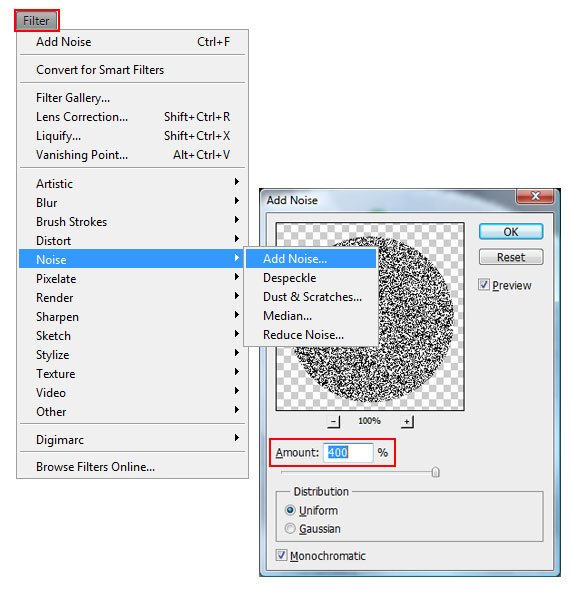Zoom in the noise preview with the plus button
The width and height of the screenshot is (580, 600).
coord(407,422)
